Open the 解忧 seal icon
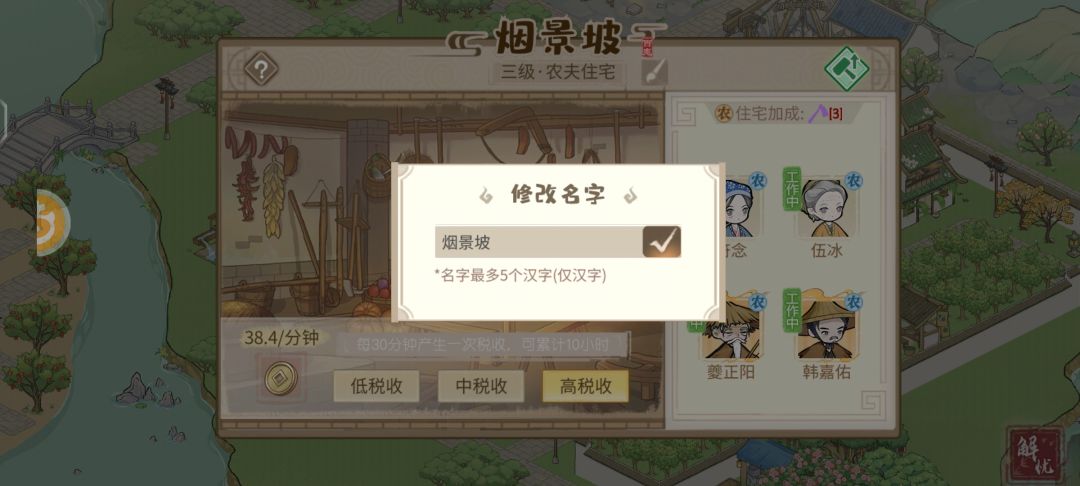The width and height of the screenshot is (1080, 486). 1035,454
